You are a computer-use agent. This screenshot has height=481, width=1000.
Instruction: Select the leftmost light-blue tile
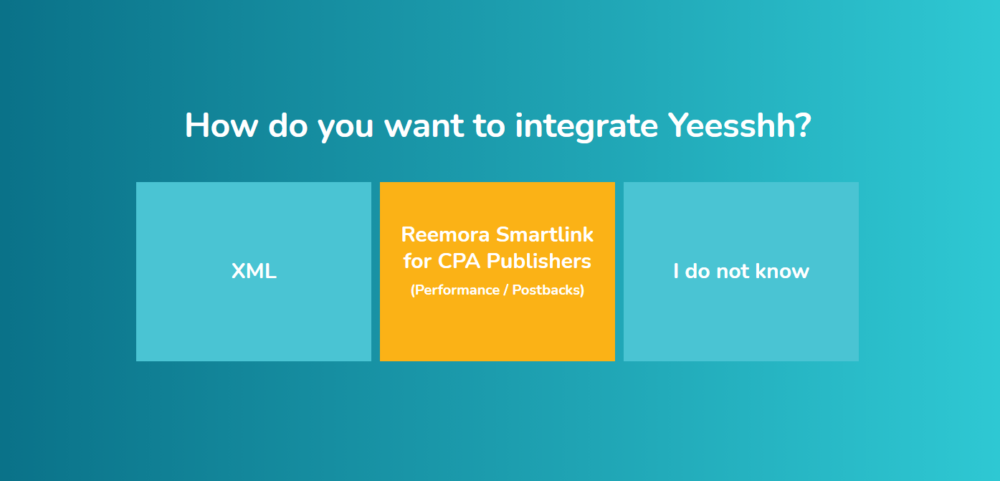253,271
